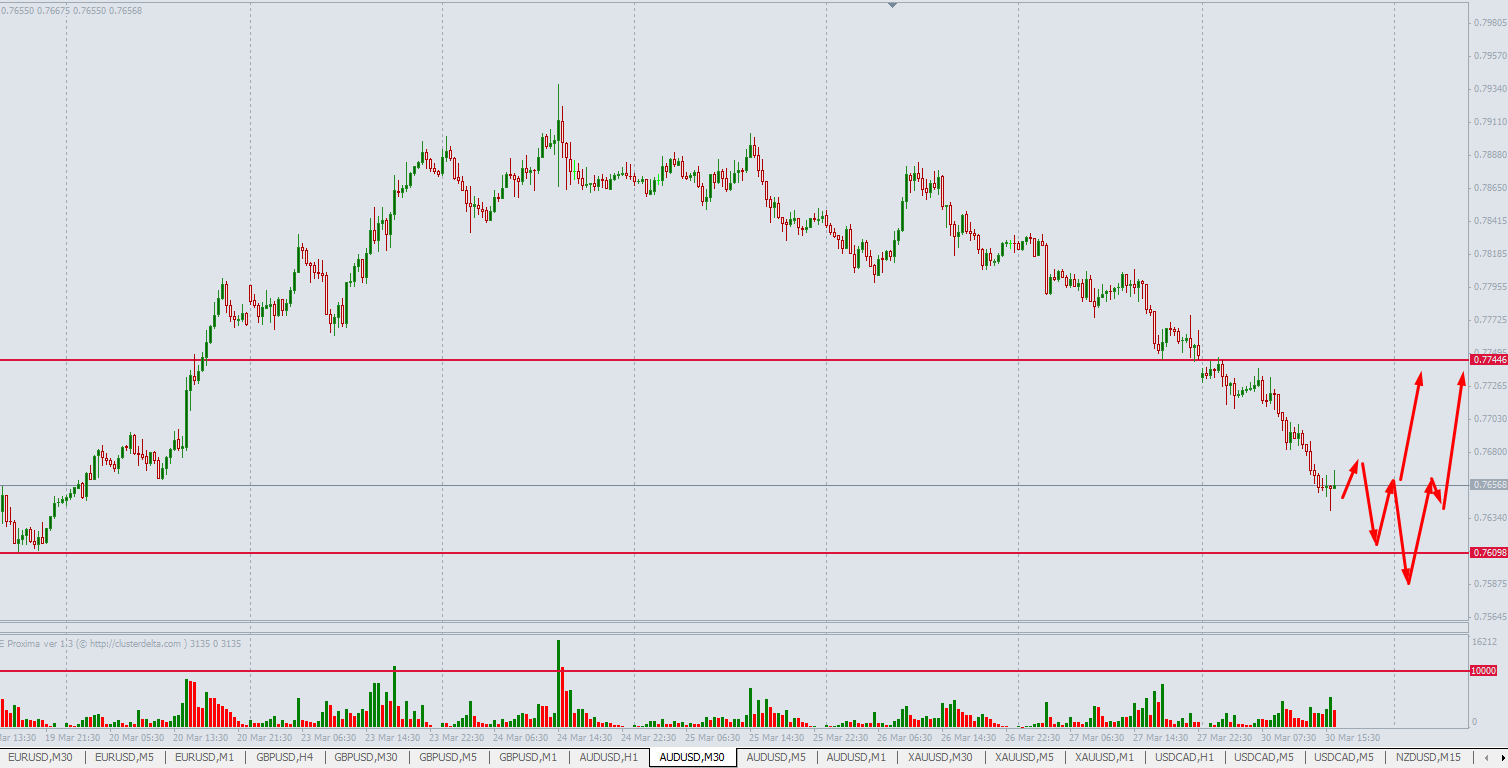
Task: Click the 0.78185 price scale value
Action: 1489,253
